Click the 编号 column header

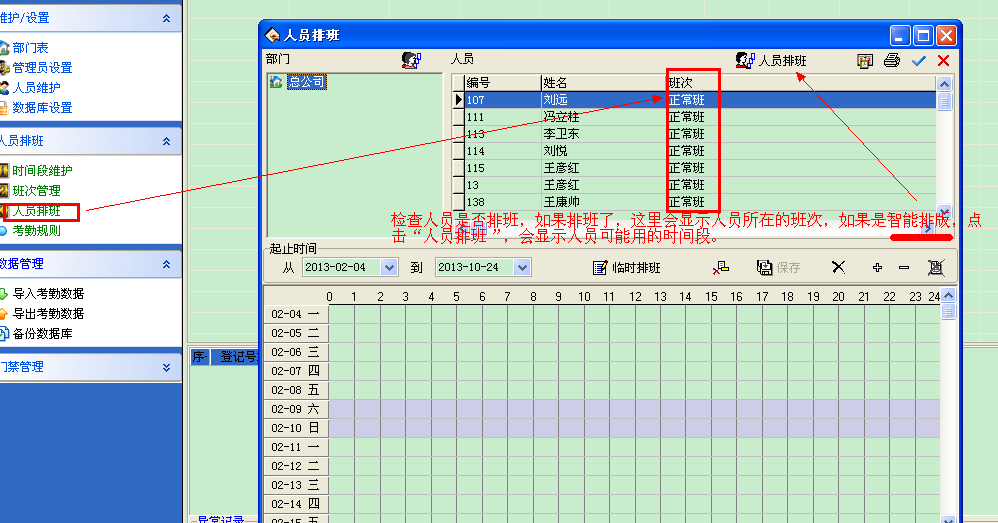pos(502,83)
